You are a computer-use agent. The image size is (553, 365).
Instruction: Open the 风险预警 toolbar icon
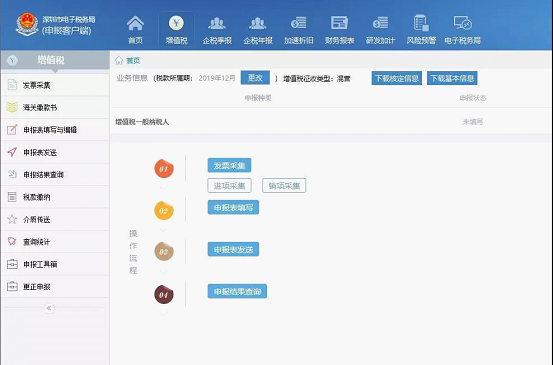point(421,30)
